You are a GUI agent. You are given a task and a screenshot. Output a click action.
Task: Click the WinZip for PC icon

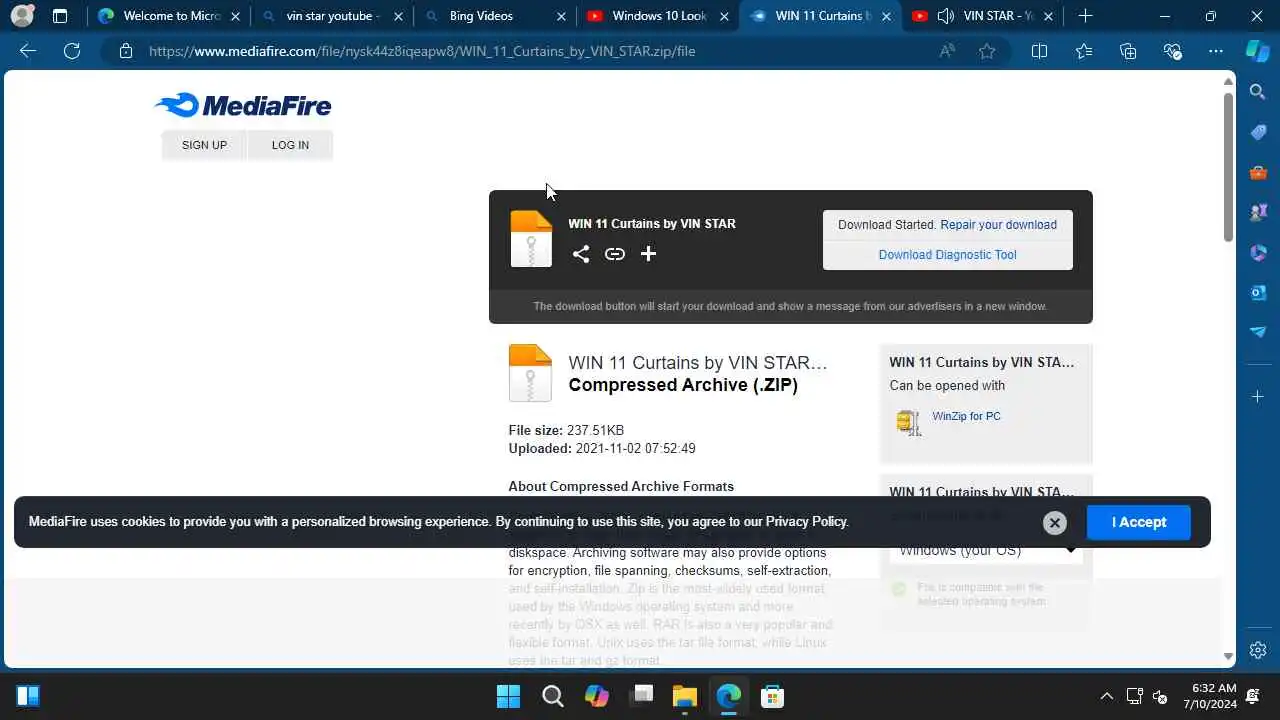point(908,422)
